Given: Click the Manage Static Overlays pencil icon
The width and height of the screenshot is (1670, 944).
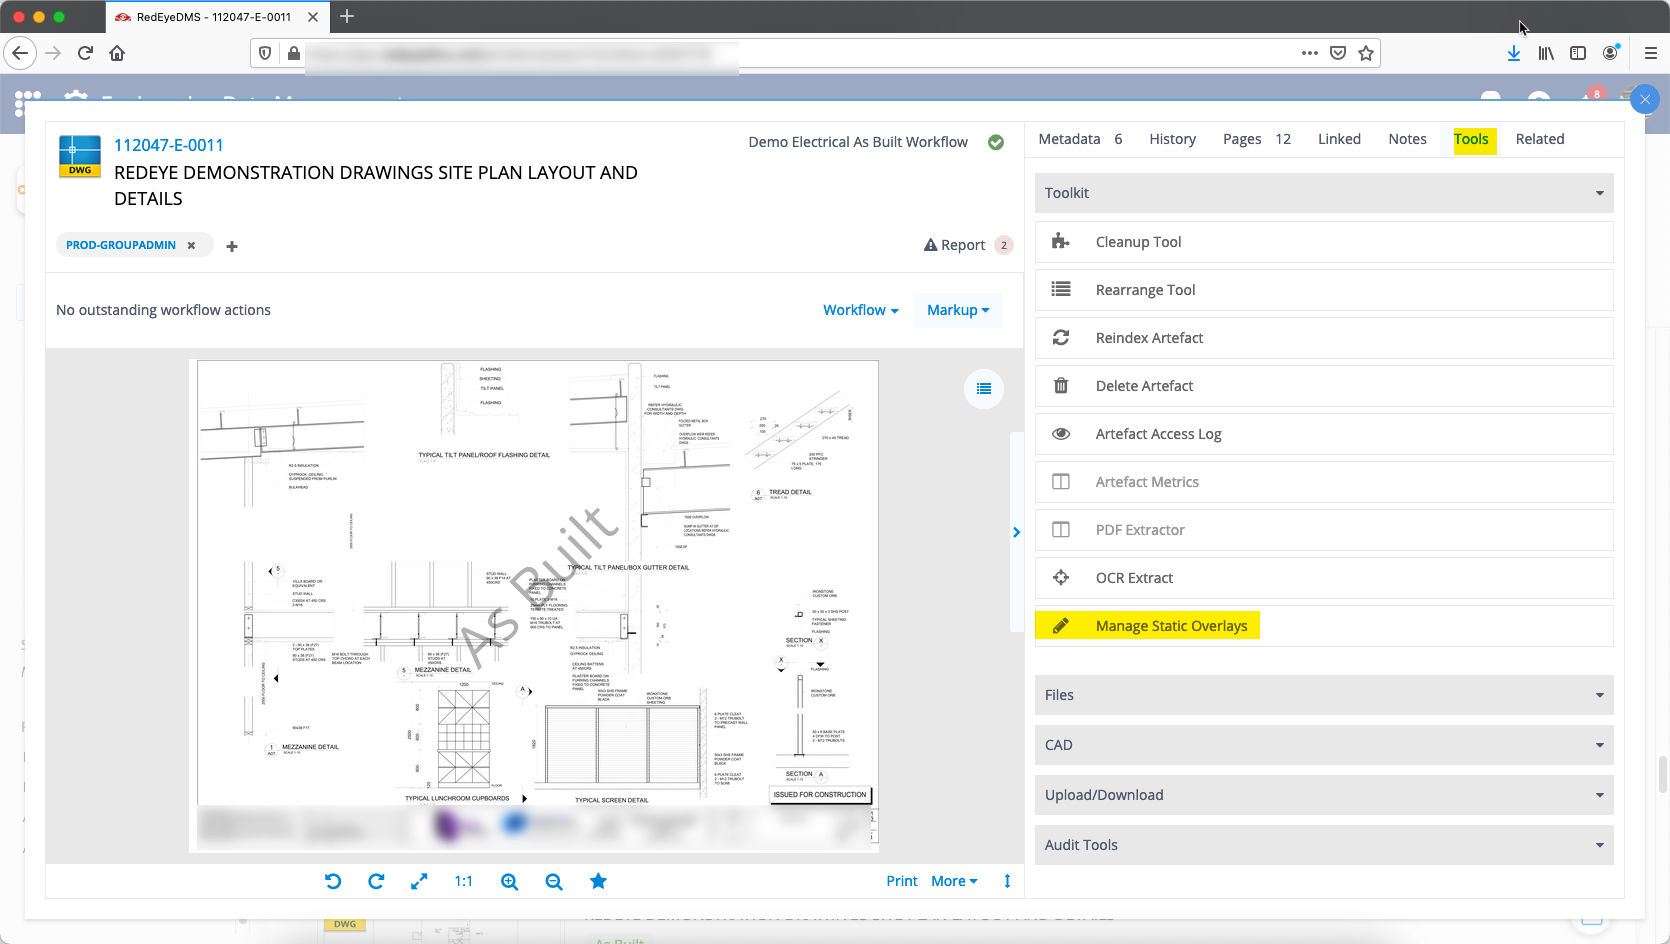Looking at the screenshot, I should (1061, 626).
